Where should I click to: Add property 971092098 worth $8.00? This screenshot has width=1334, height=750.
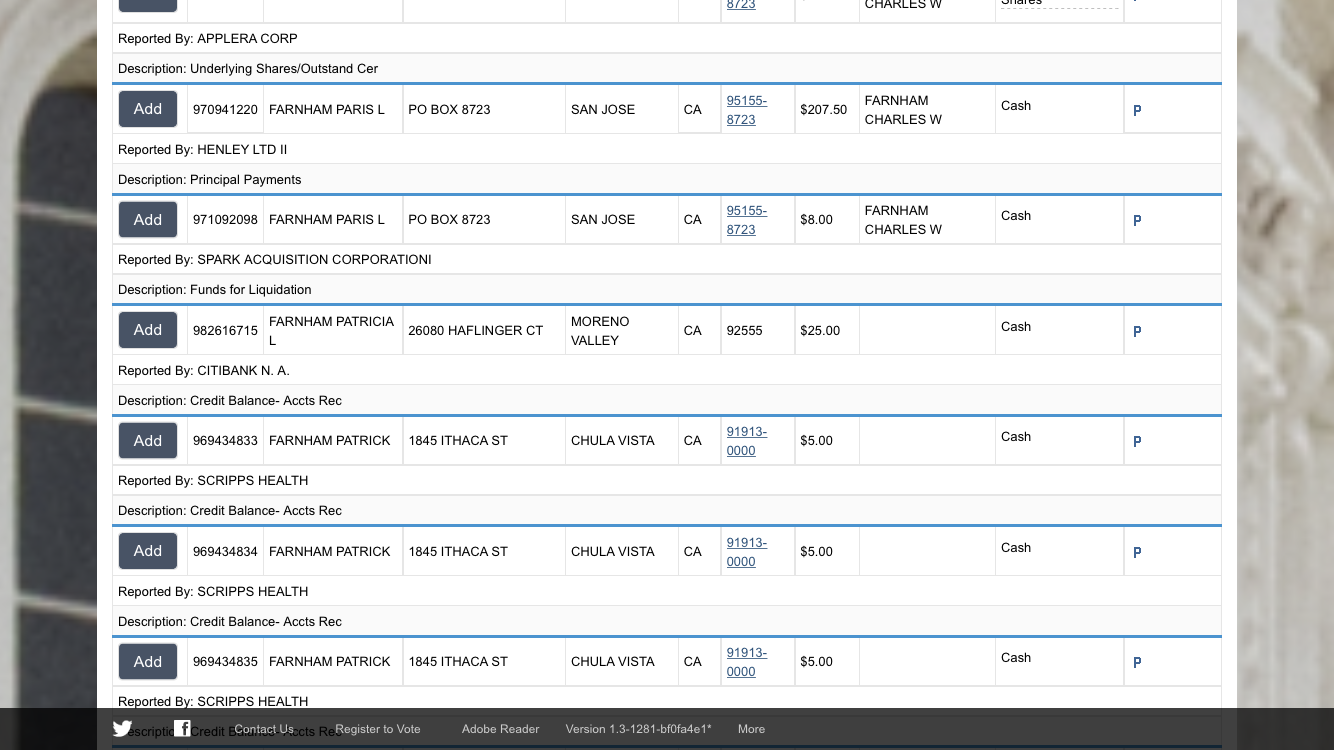tap(148, 220)
